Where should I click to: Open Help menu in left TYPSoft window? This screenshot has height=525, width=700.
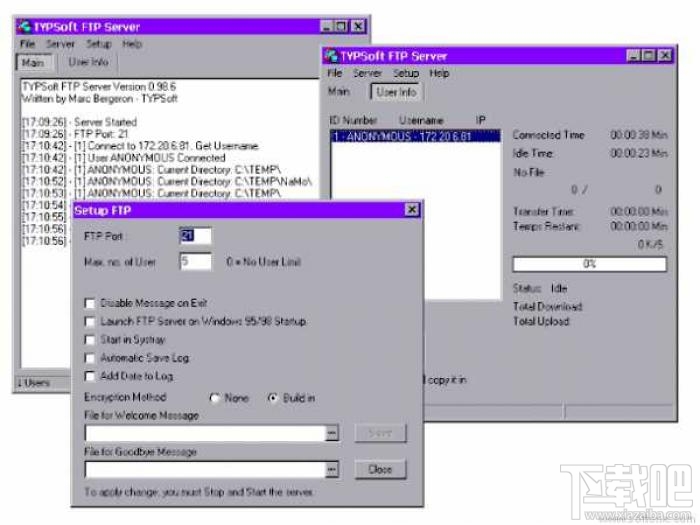pos(132,44)
